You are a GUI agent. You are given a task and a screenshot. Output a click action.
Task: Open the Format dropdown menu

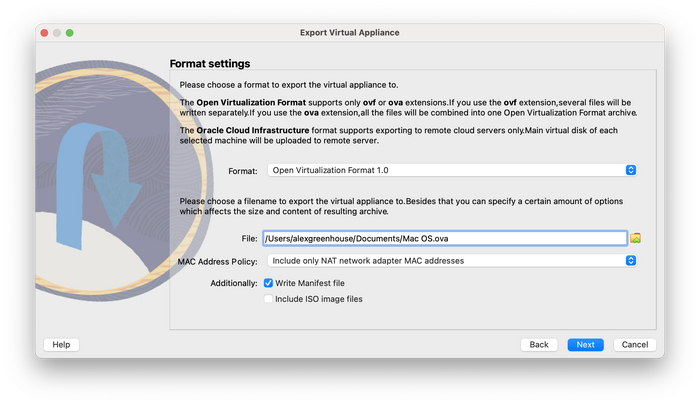[x=452, y=170]
